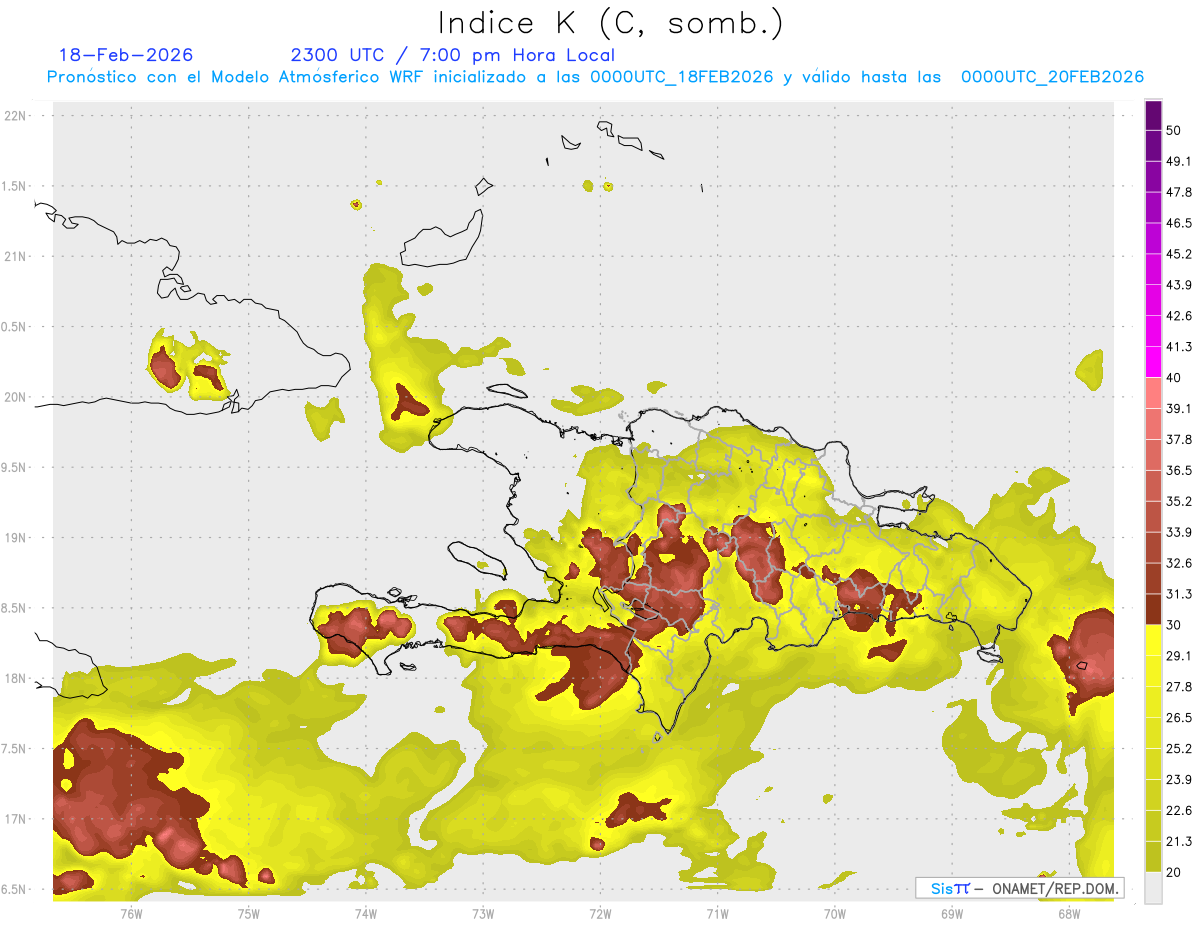Click the "68W" longitude label

point(1069,914)
